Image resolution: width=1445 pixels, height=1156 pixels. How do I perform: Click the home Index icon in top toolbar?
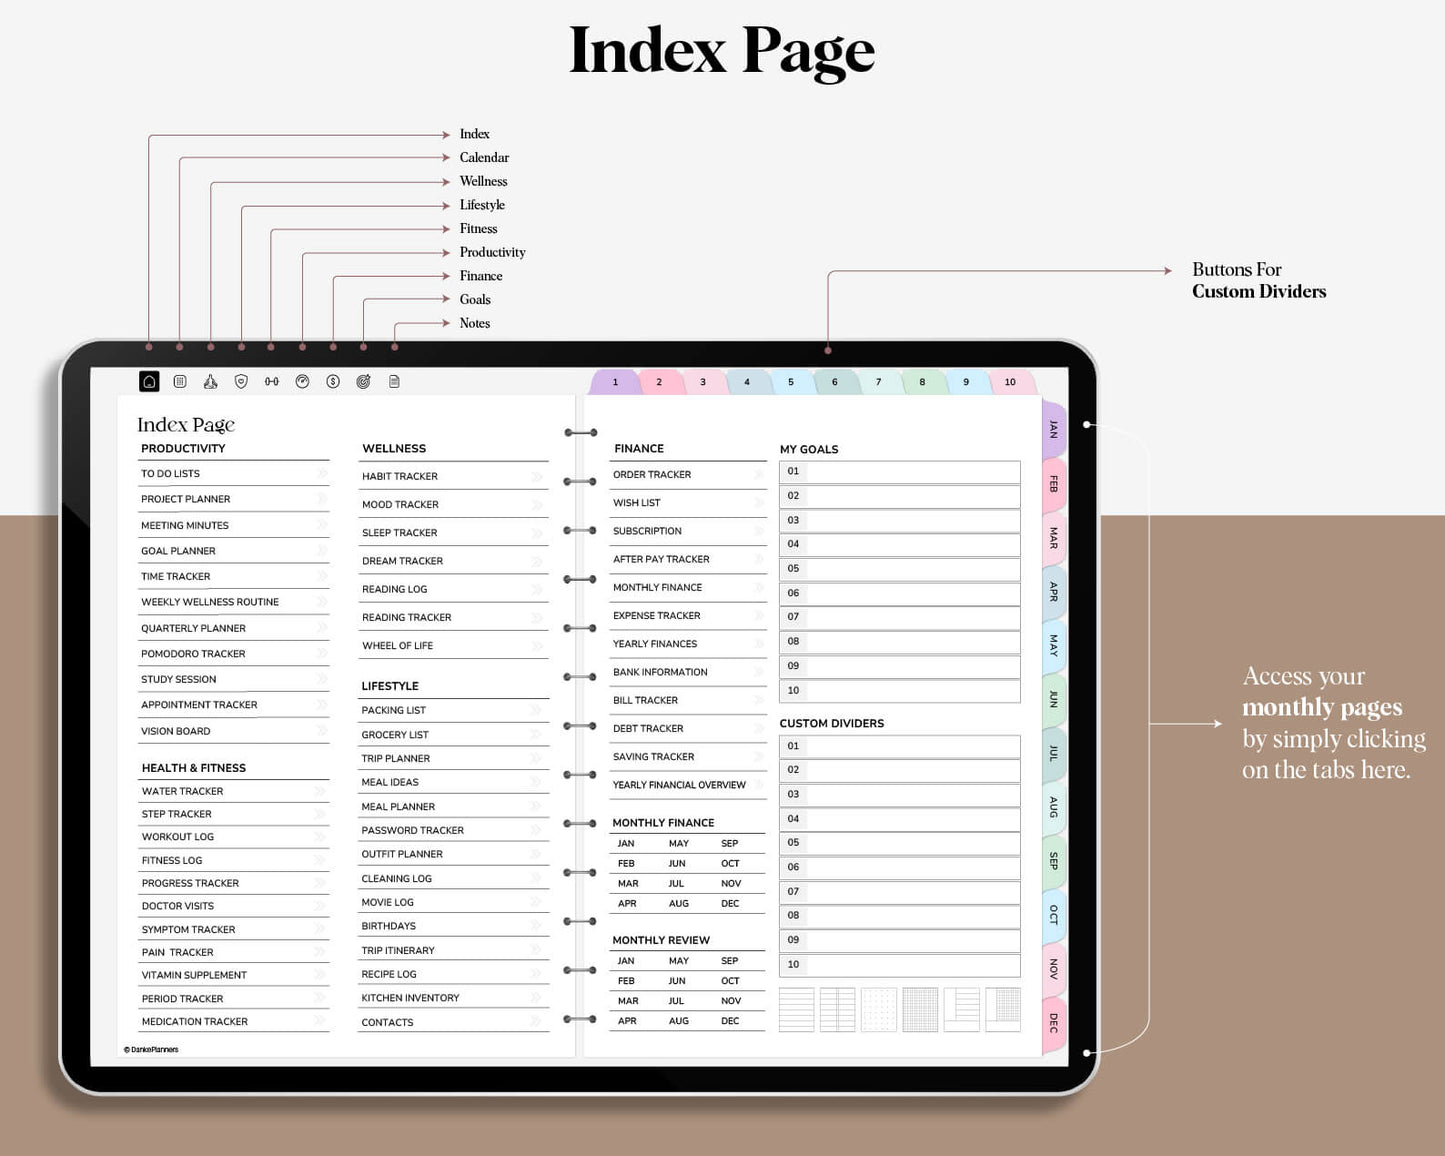point(149,381)
